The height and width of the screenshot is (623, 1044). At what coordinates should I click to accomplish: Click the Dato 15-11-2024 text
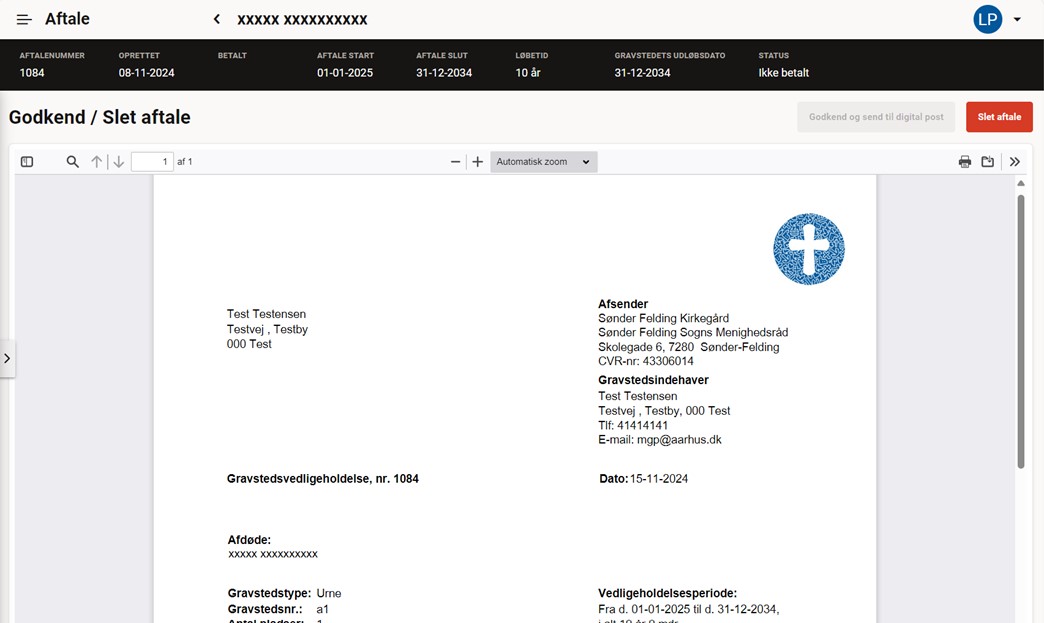coord(644,479)
